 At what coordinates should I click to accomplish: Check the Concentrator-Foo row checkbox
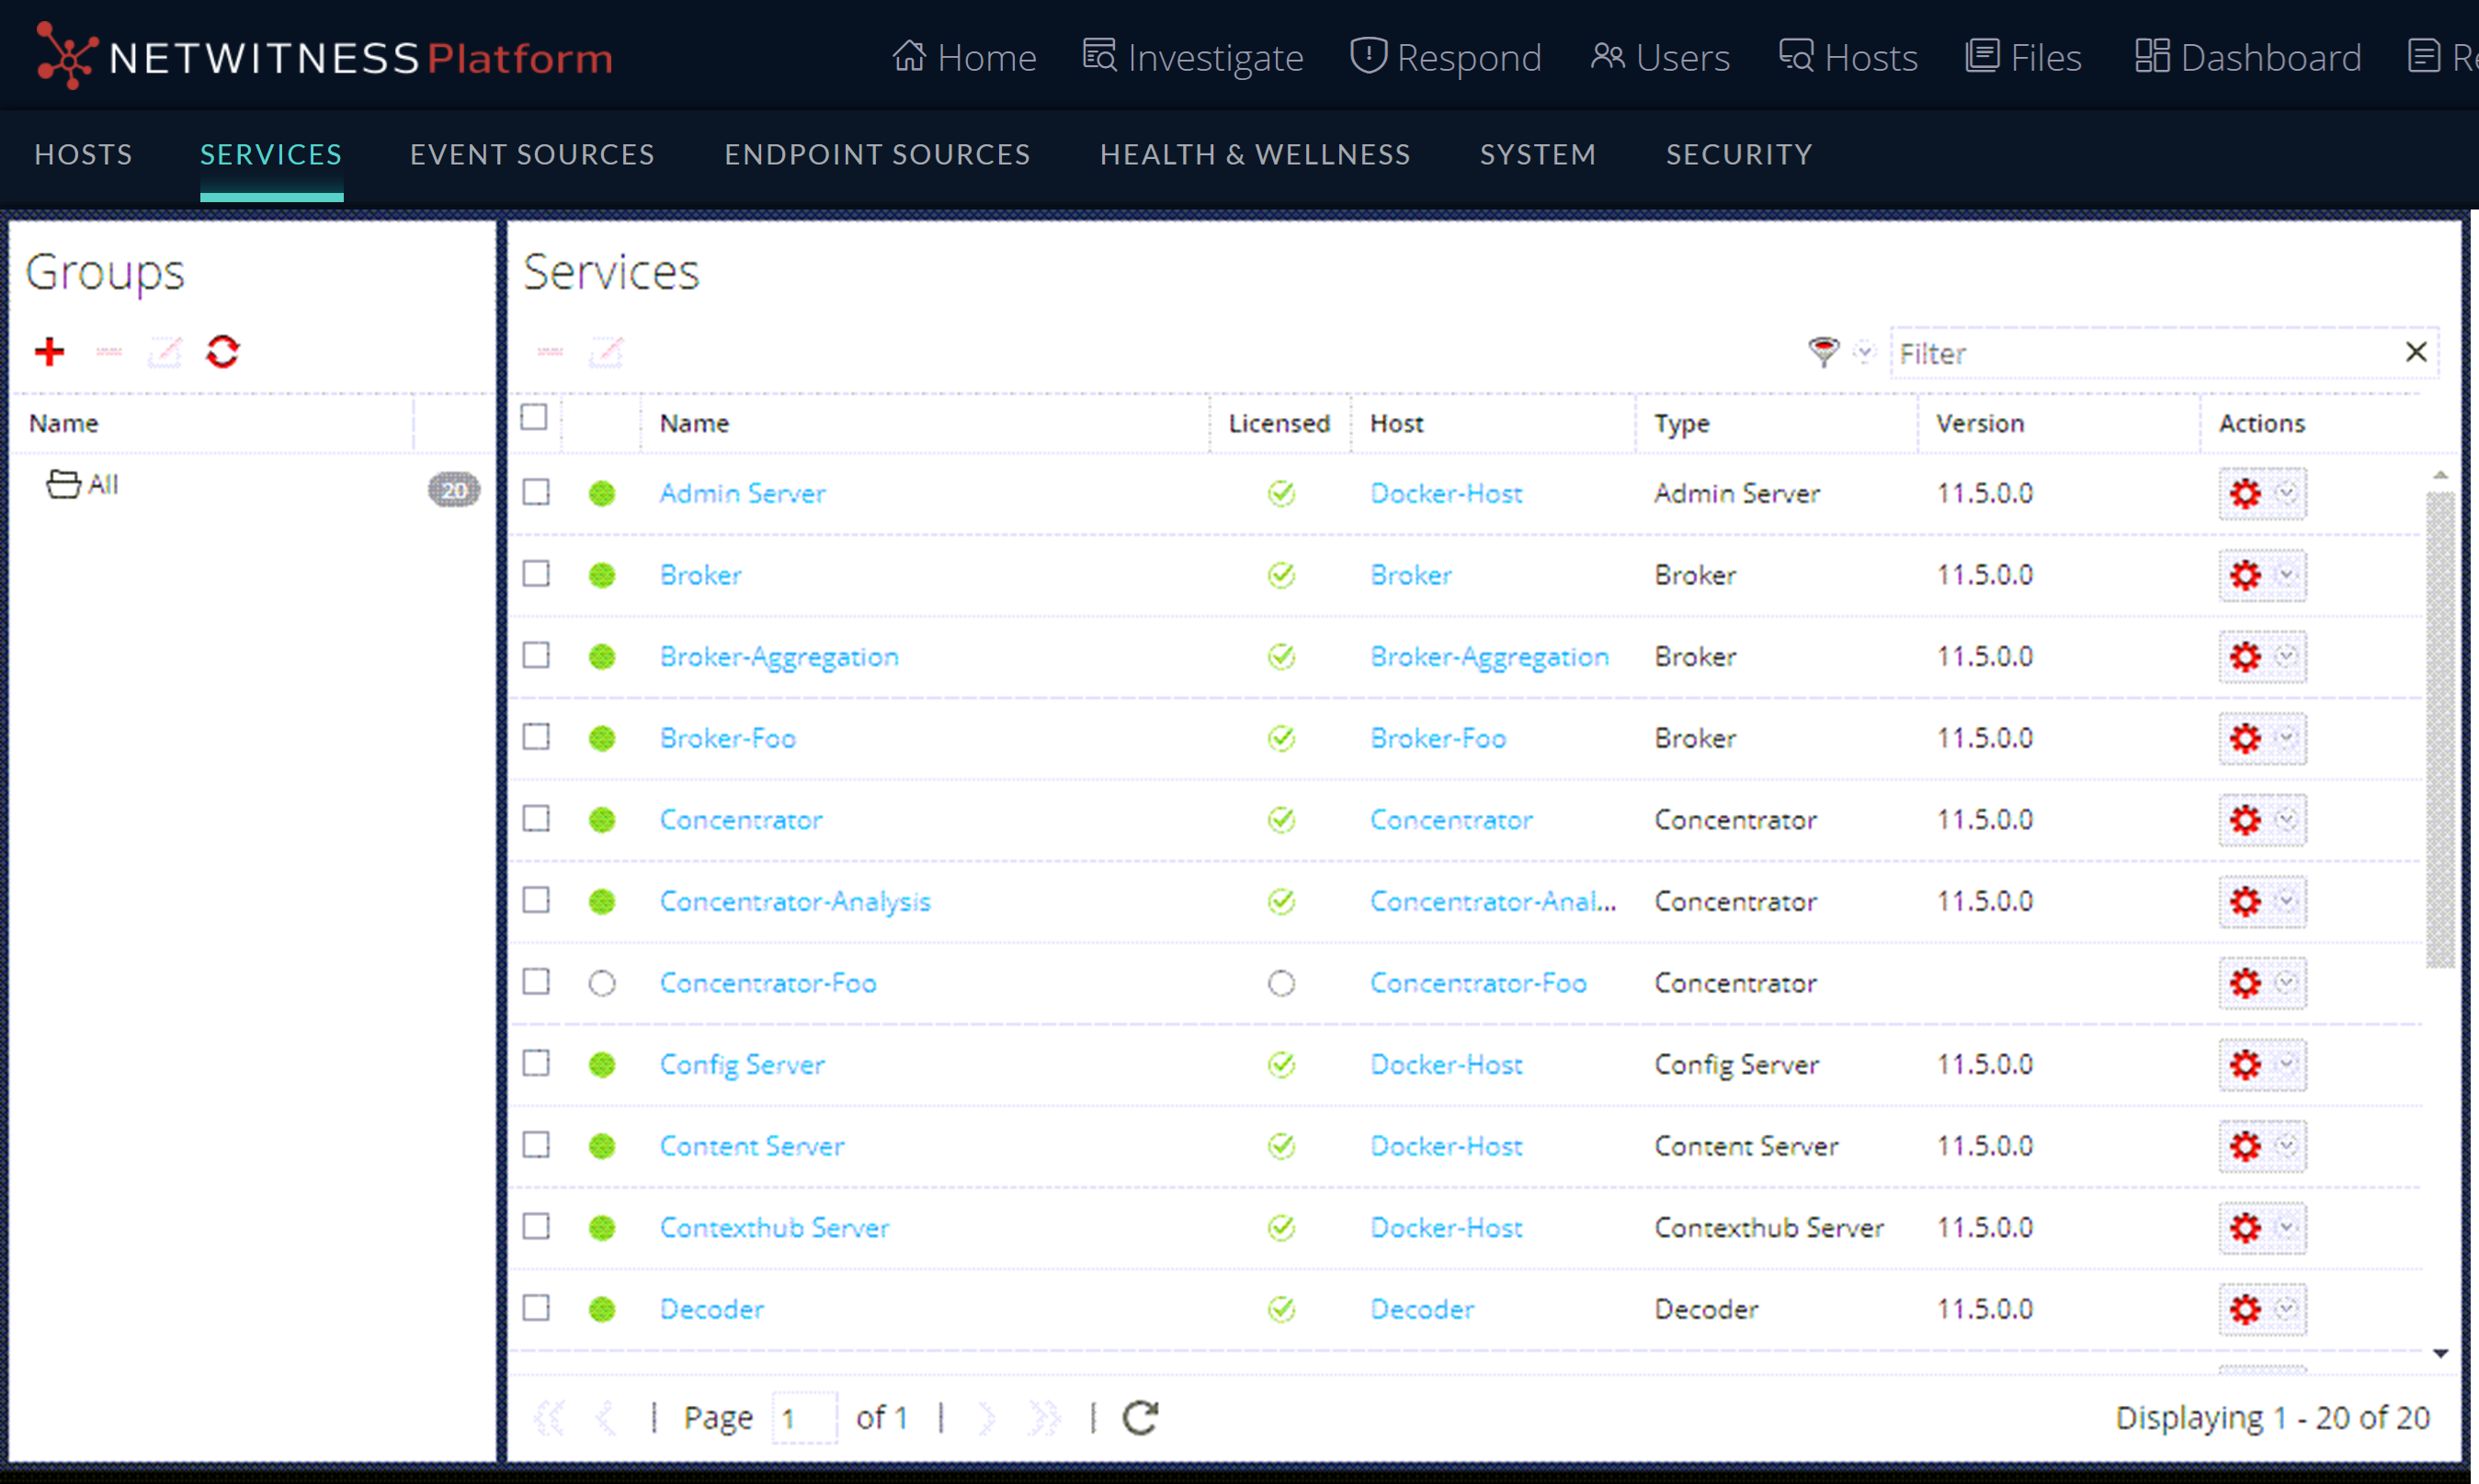pos(536,982)
